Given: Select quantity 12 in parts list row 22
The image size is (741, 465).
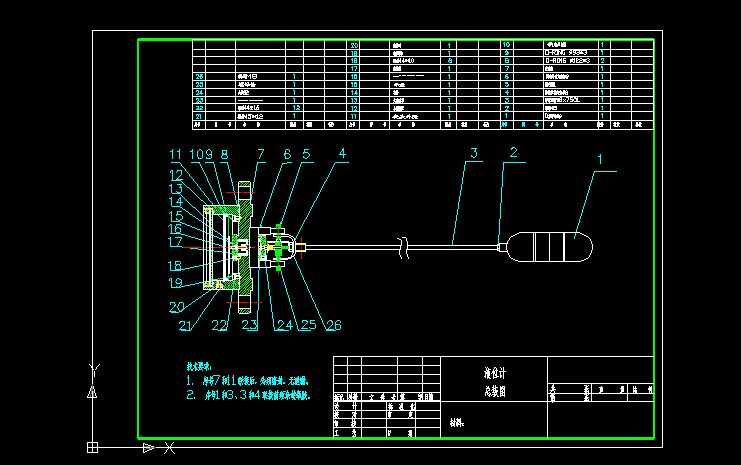Looking at the screenshot, I should 296,108.
